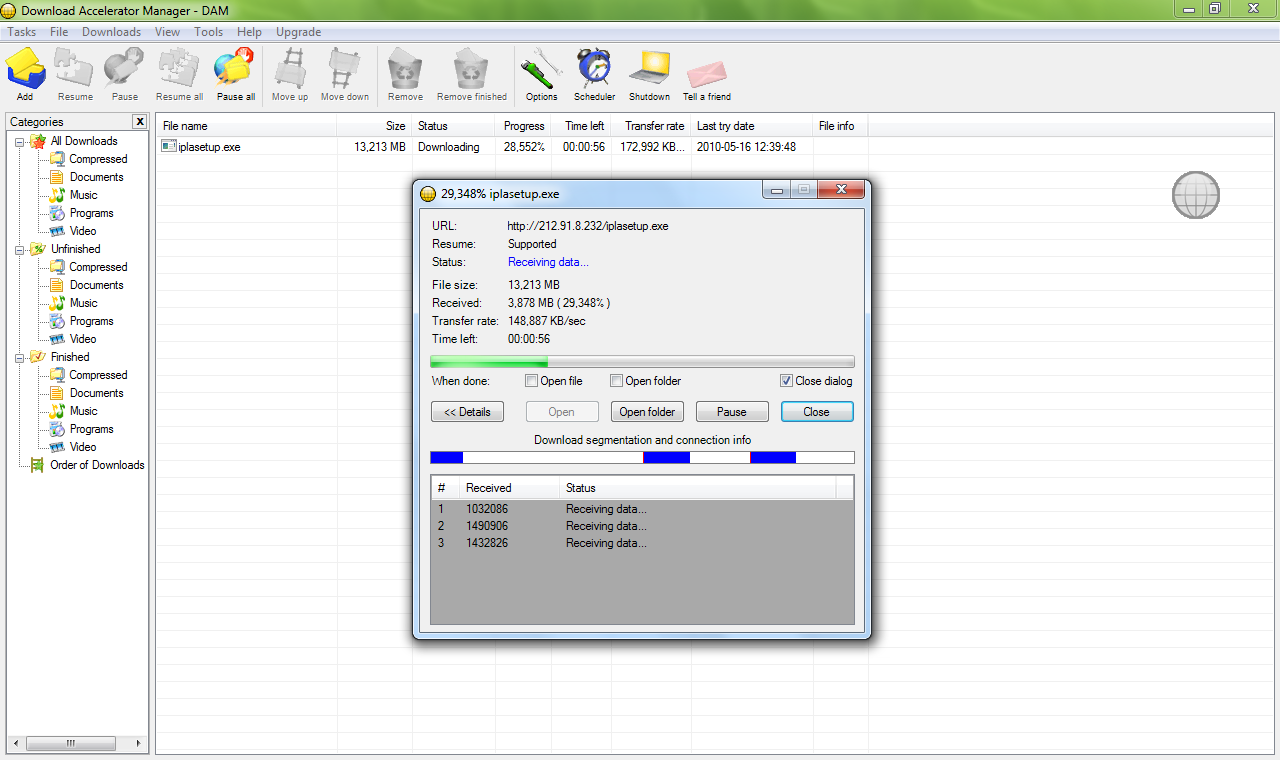The width and height of the screenshot is (1280, 760).
Task: Collapse the All Downloads tree node
Action: tap(20, 141)
